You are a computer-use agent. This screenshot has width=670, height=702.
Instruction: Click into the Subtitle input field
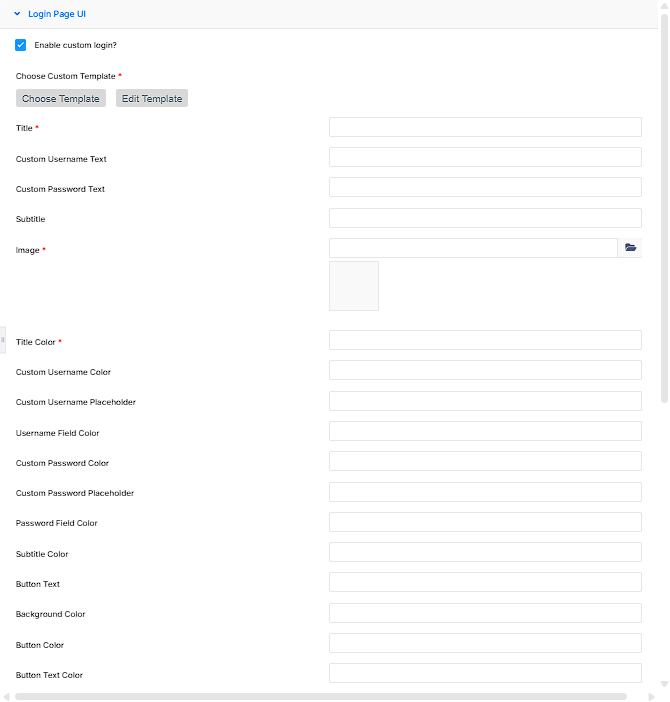(485, 218)
